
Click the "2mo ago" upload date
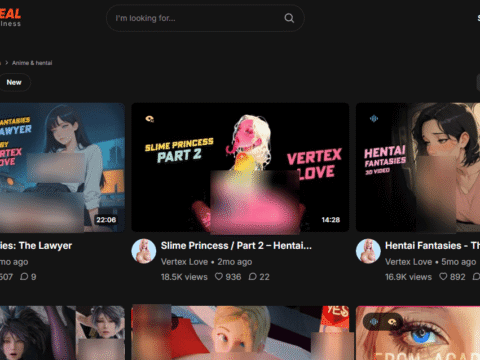[235, 262]
